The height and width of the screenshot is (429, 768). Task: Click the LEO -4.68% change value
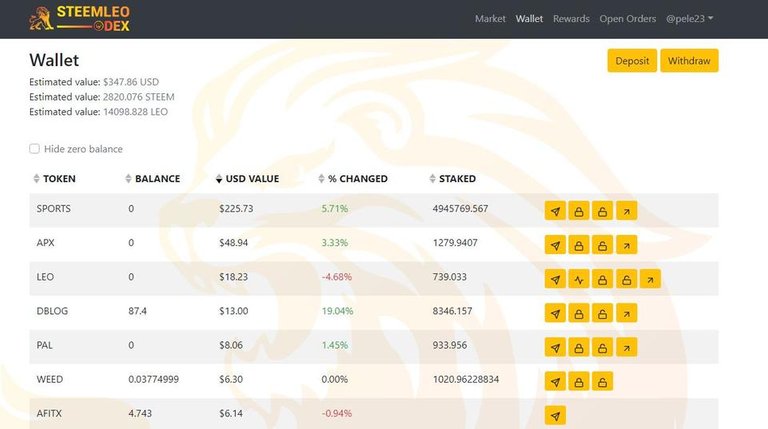coord(336,277)
